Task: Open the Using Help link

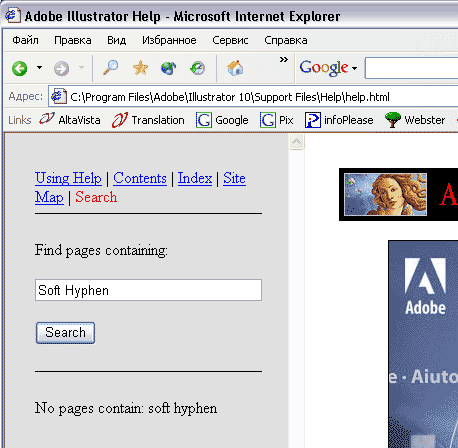Action: pos(68,178)
